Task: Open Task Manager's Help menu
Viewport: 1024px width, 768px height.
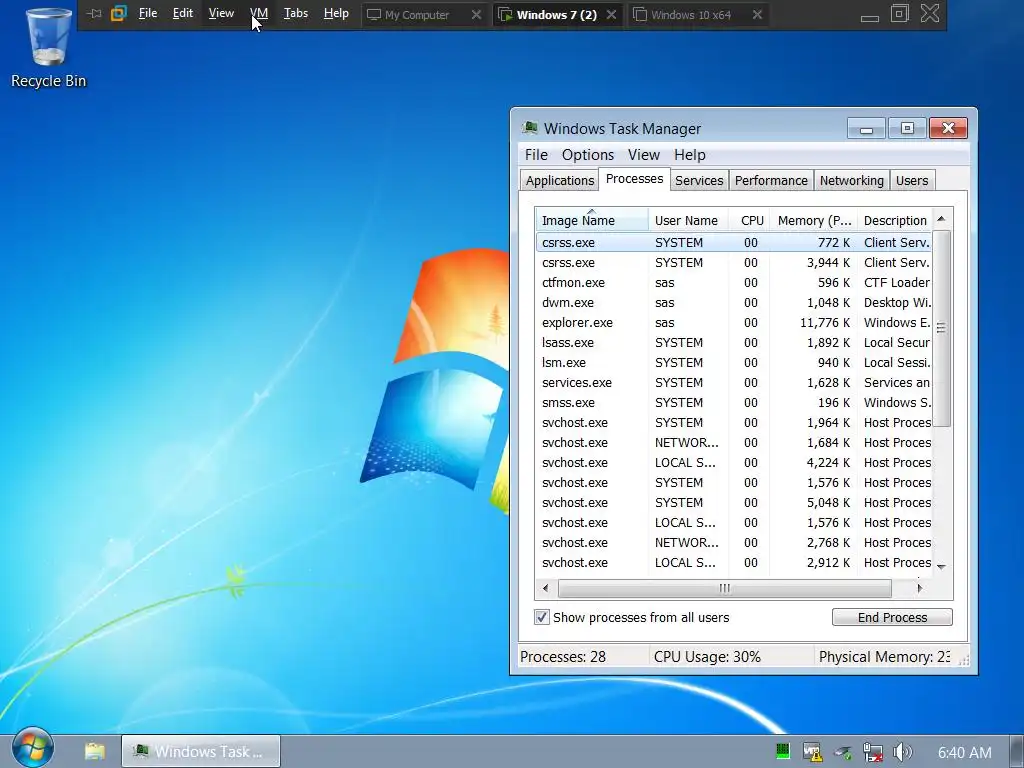Action: pyautogui.click(x=690, y=155)
